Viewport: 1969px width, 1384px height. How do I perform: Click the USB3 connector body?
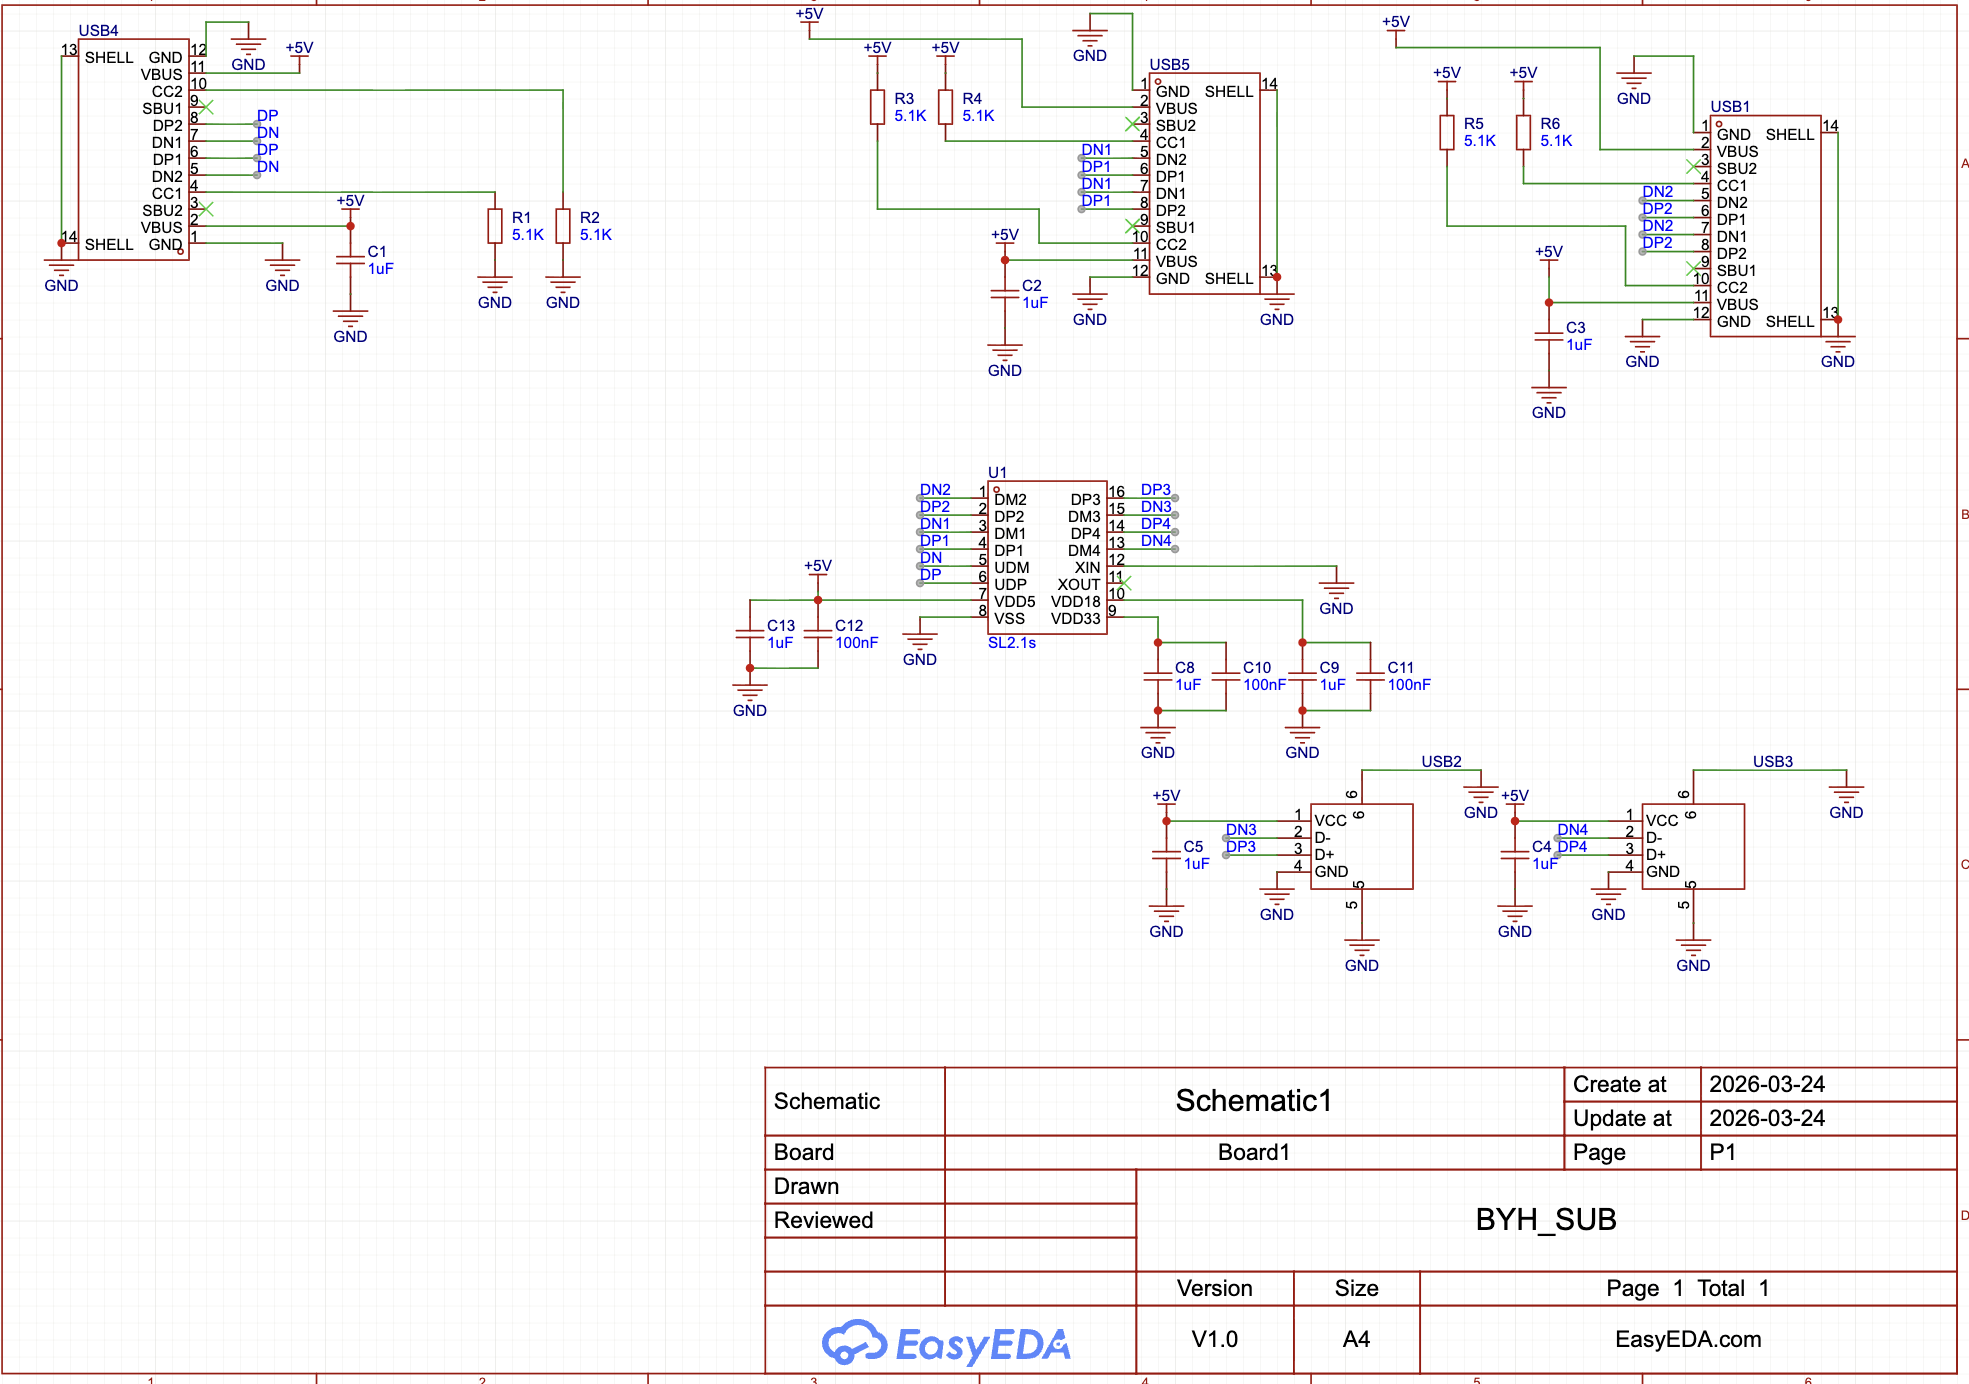pyautogui.click(x=1693, y=846)
